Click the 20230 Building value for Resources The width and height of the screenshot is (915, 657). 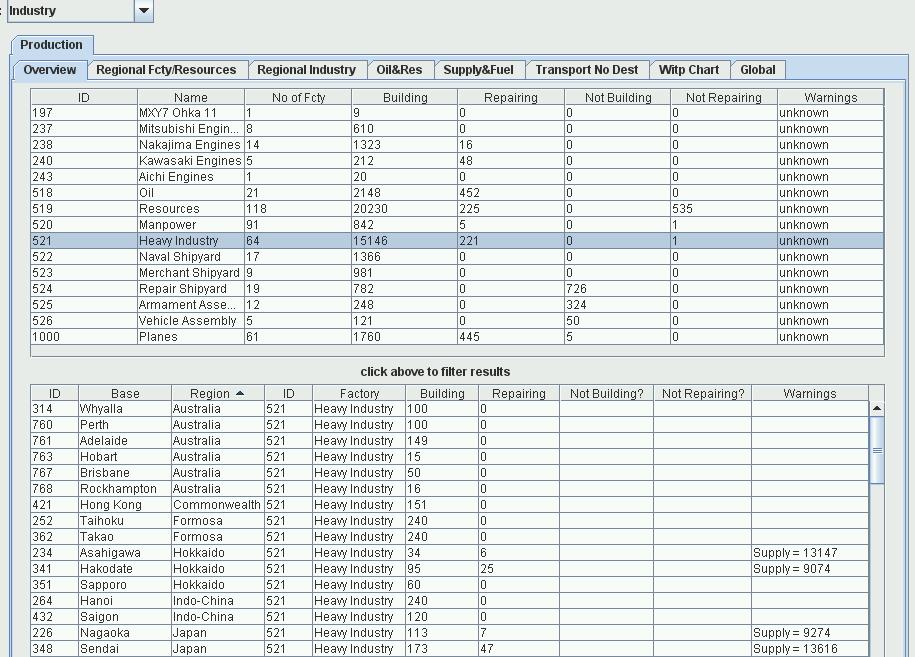[404, 209]
